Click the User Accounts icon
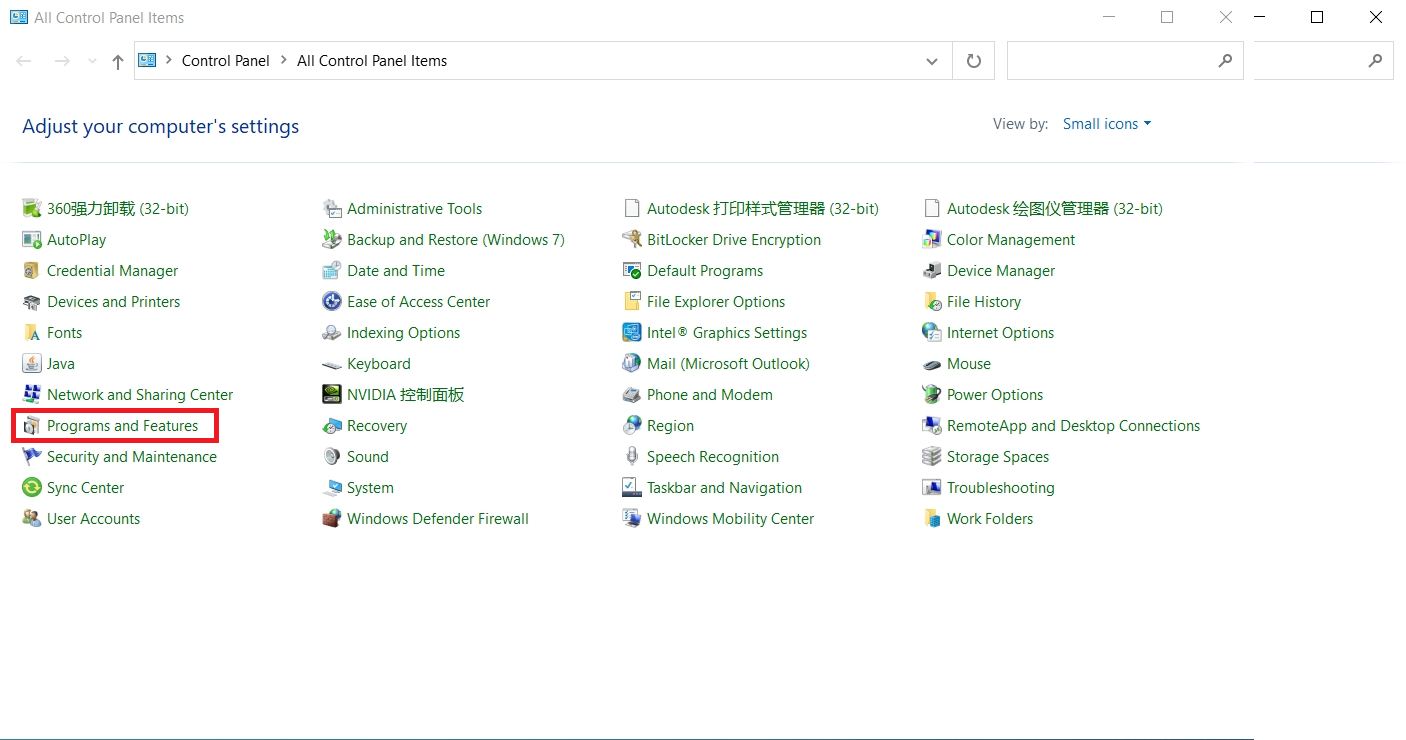Image resolution: width=1406 pixels, height=740 pixels. click(31, 518)
